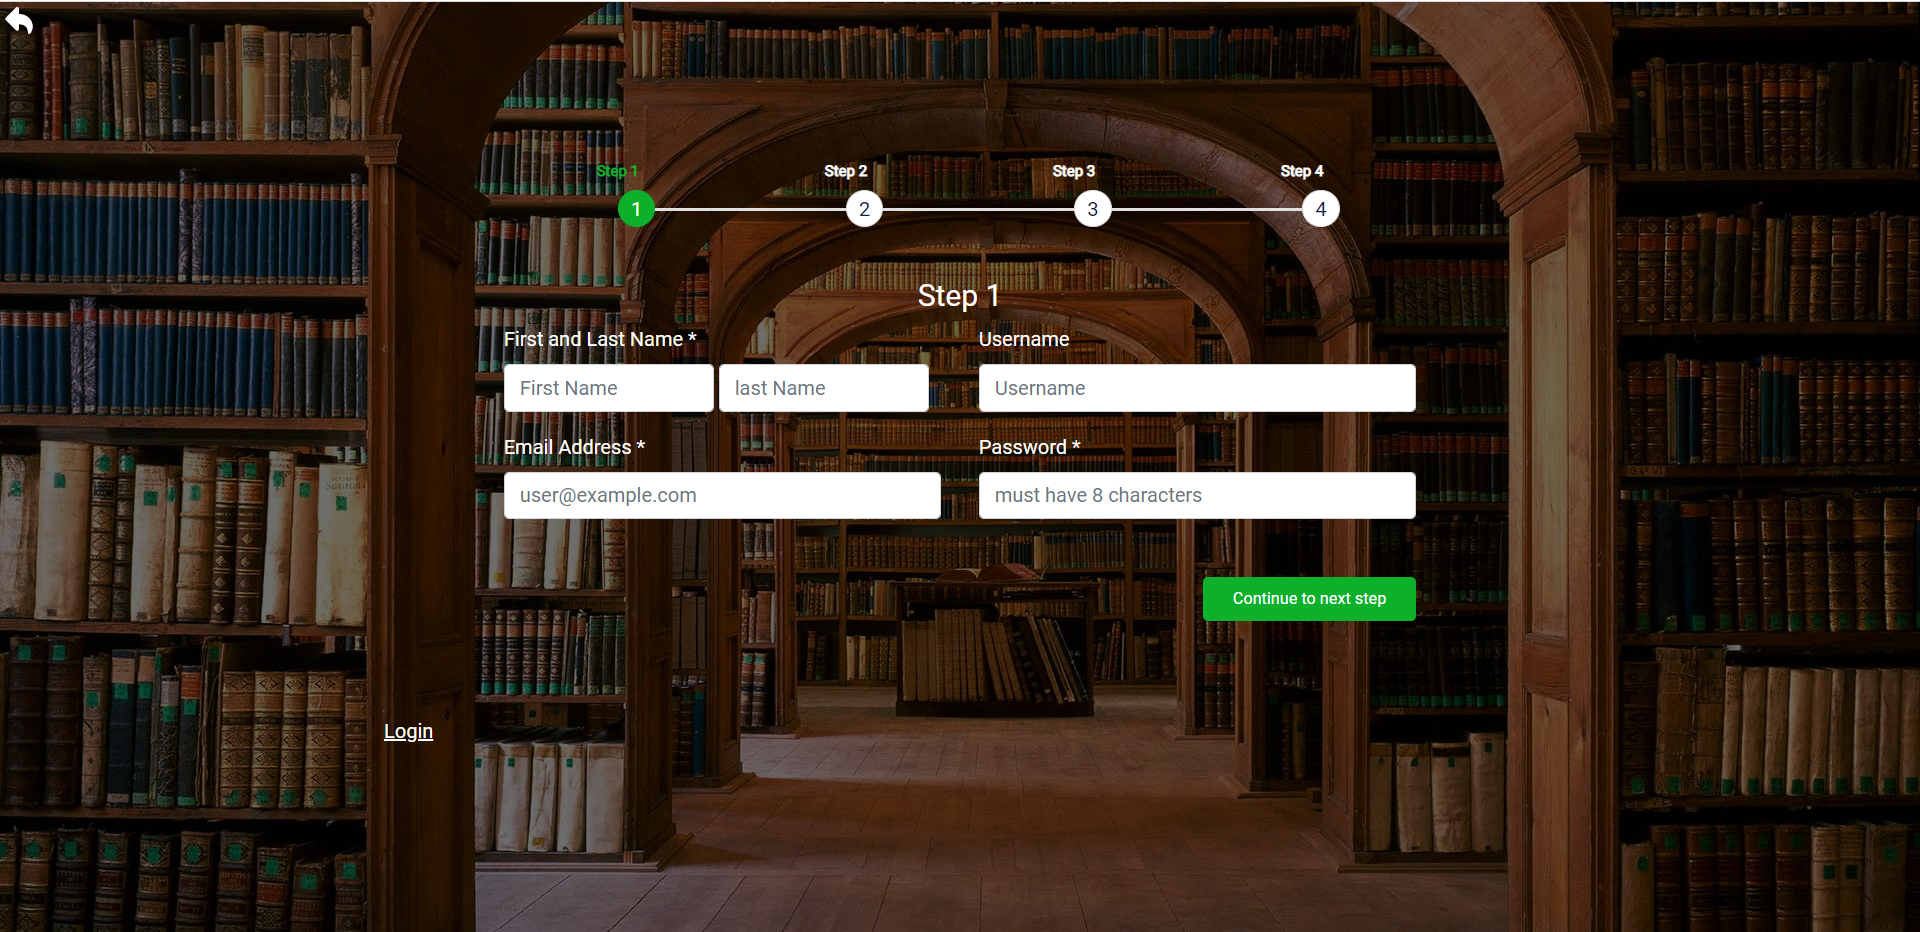The height and width of the screenshot is (932, 1920).
Task: Click the 'Username' label
Action: coord(1024,339)
